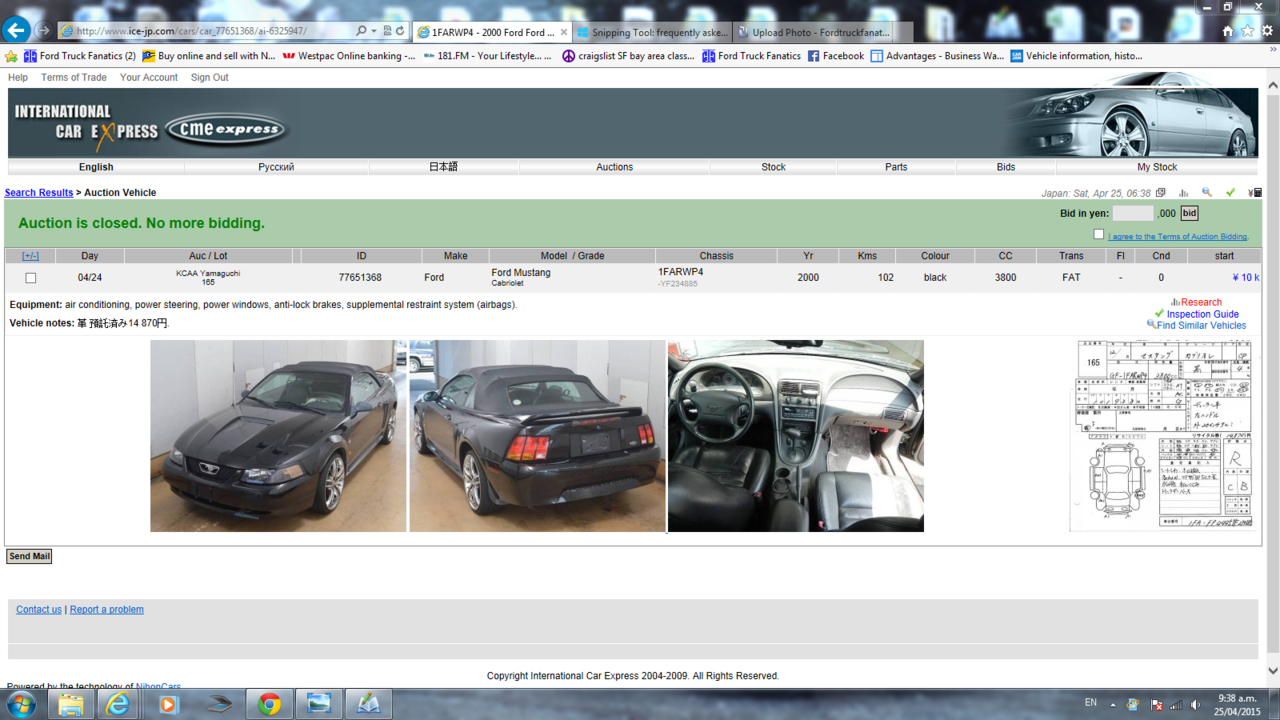Click the magnifier search icon near Japan time
This screenshot has width=1280, height=720.
pyautogui.click(x=1207, y=193)
